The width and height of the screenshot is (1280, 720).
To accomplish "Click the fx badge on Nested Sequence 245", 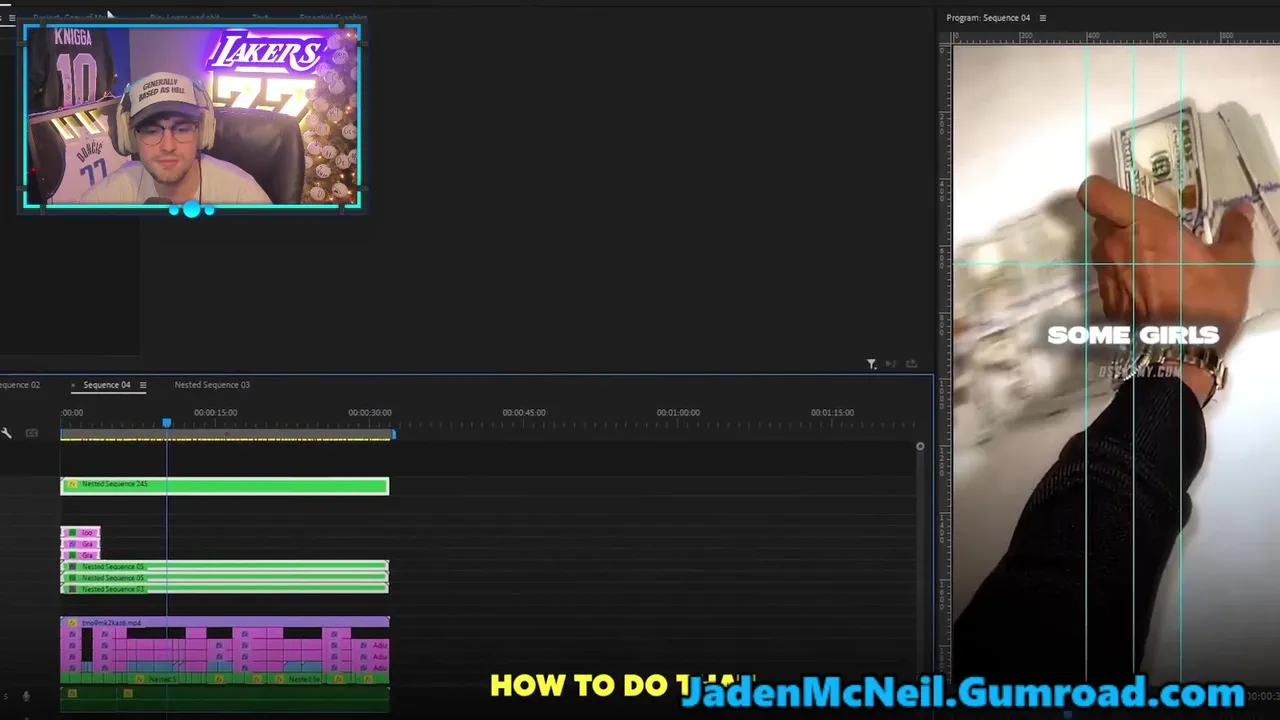I will point(72,484).
